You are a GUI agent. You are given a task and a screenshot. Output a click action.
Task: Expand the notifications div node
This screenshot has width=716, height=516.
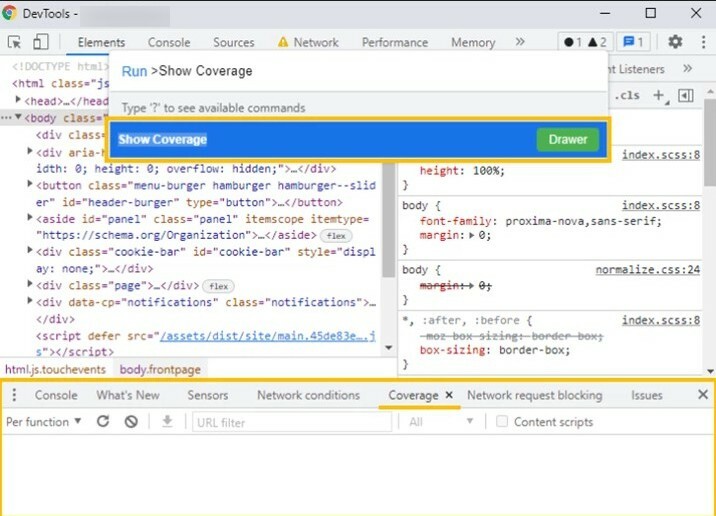tap(30, 300)
